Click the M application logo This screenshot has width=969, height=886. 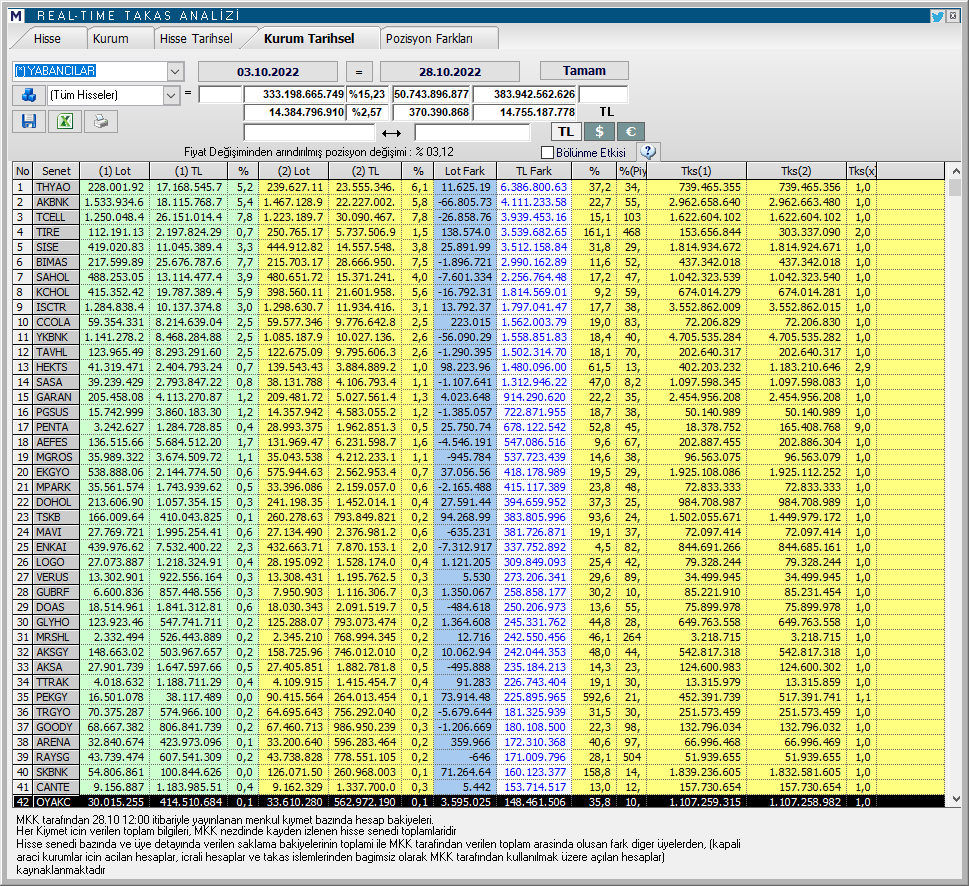17,16
